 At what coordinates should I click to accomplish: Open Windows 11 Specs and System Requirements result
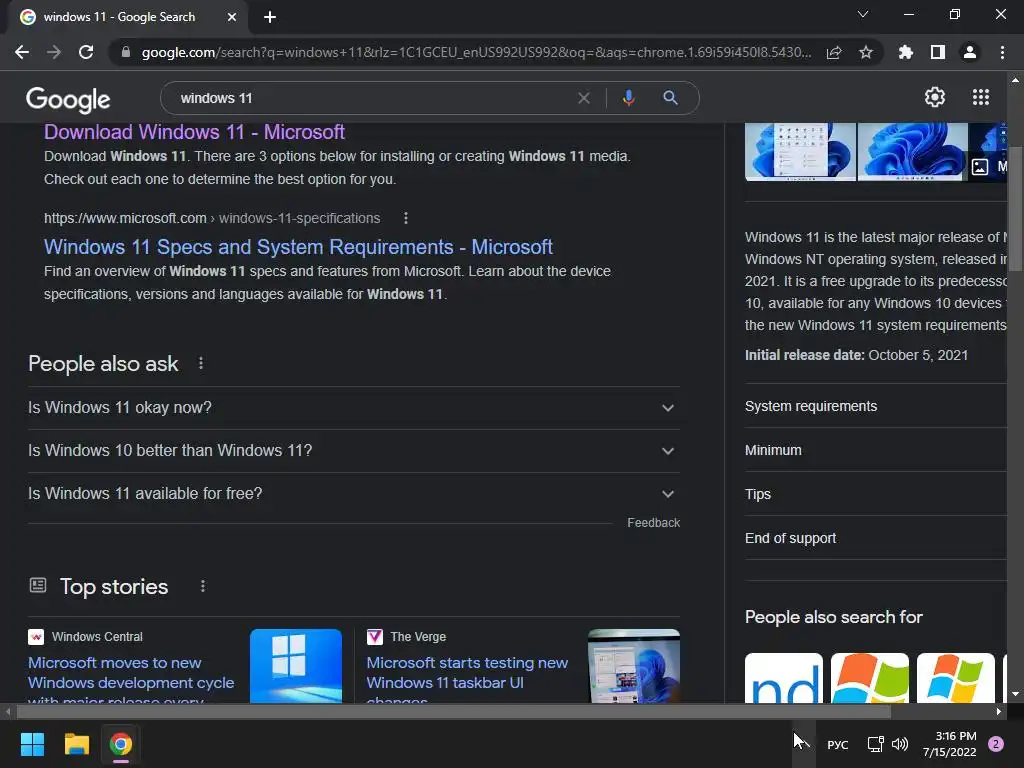[298, 247]
